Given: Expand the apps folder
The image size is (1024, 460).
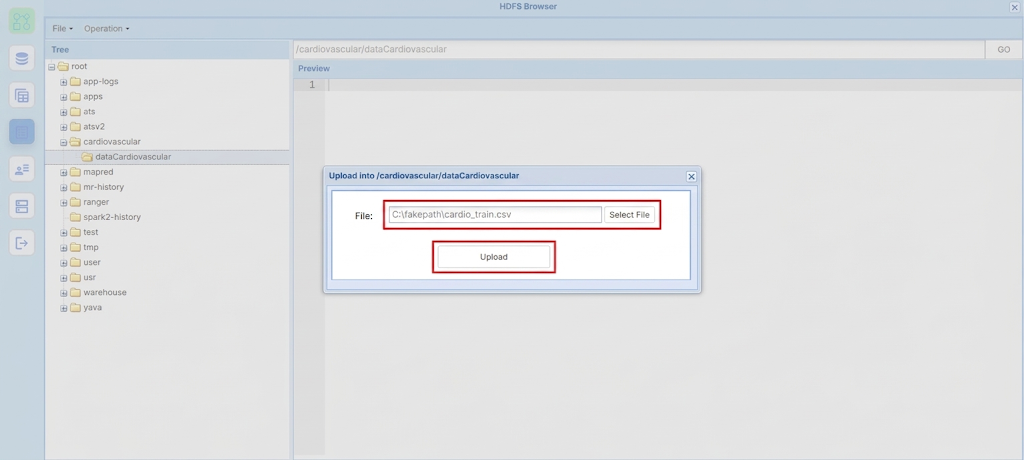Looking at the screenshot, I should point(63,97).
